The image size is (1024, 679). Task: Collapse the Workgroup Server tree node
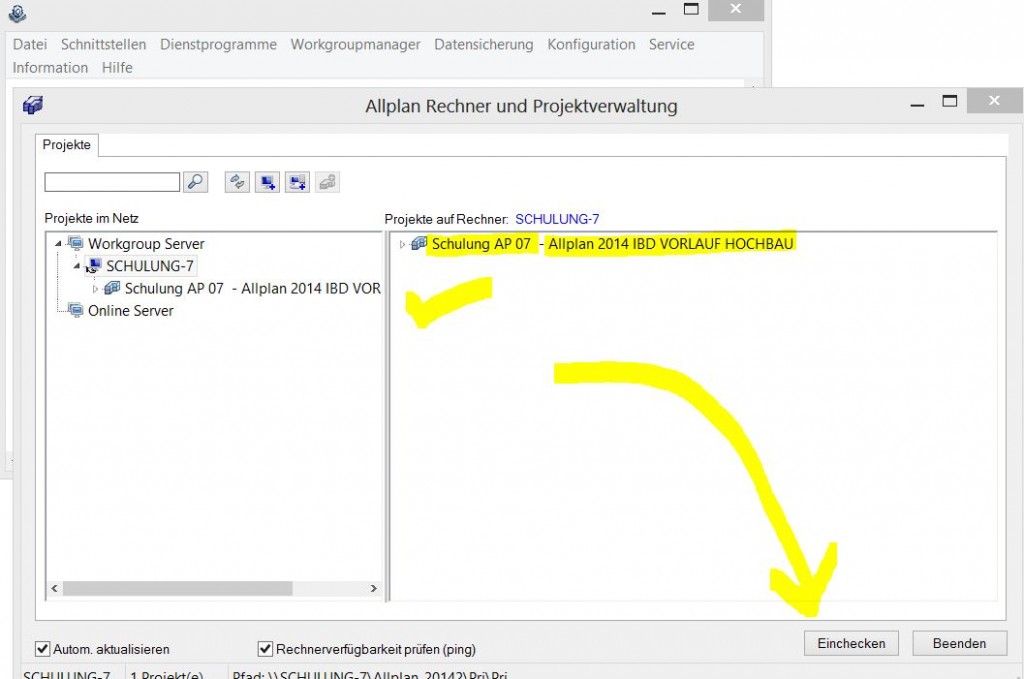point(59,244)
